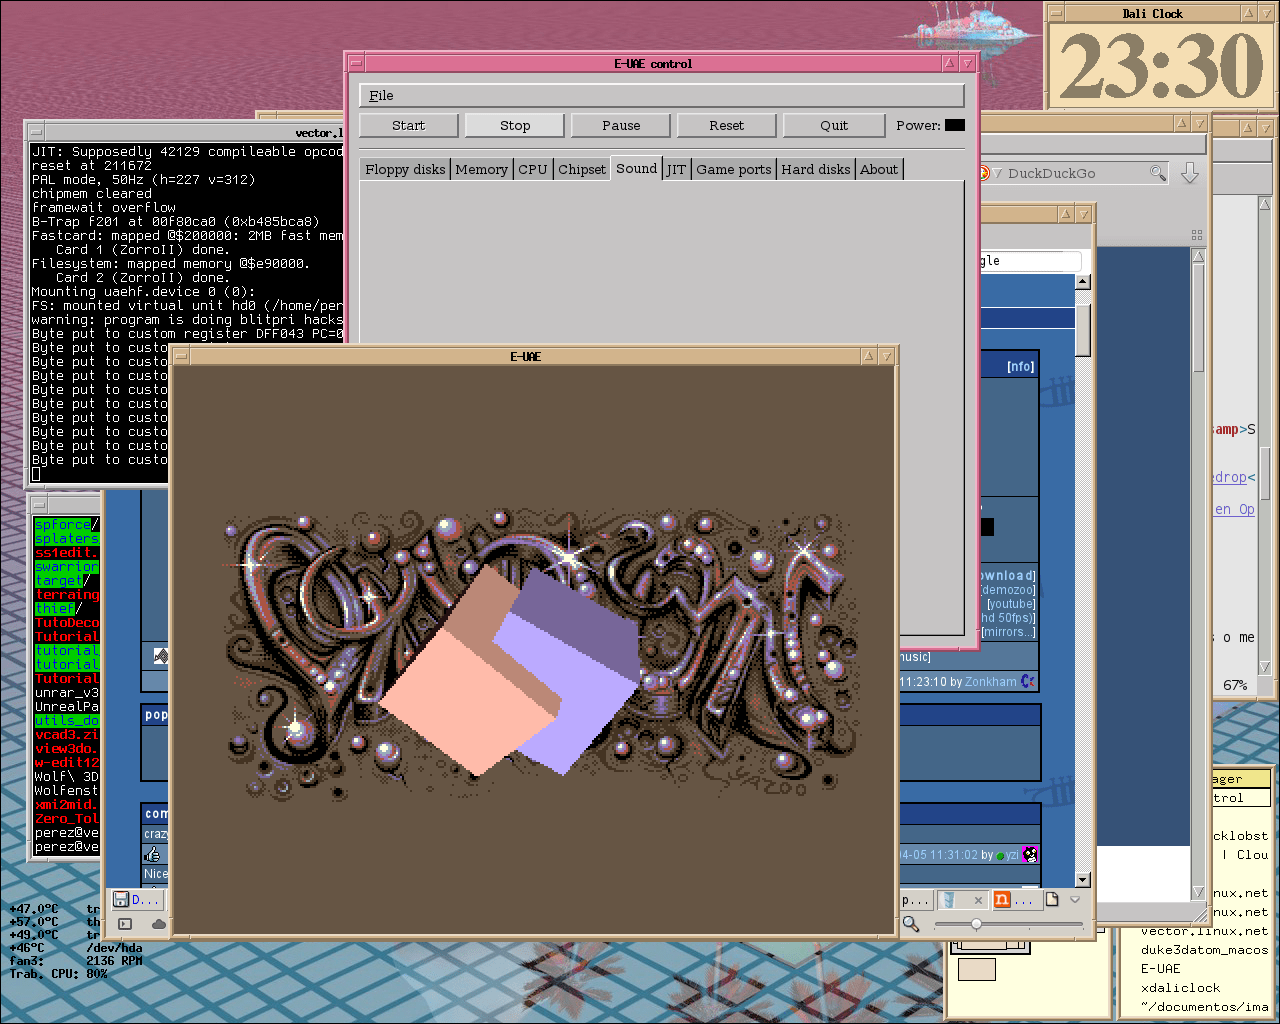Select the Sound tab
This screenshot has height=1024, width=1280.
coord(636,168)
